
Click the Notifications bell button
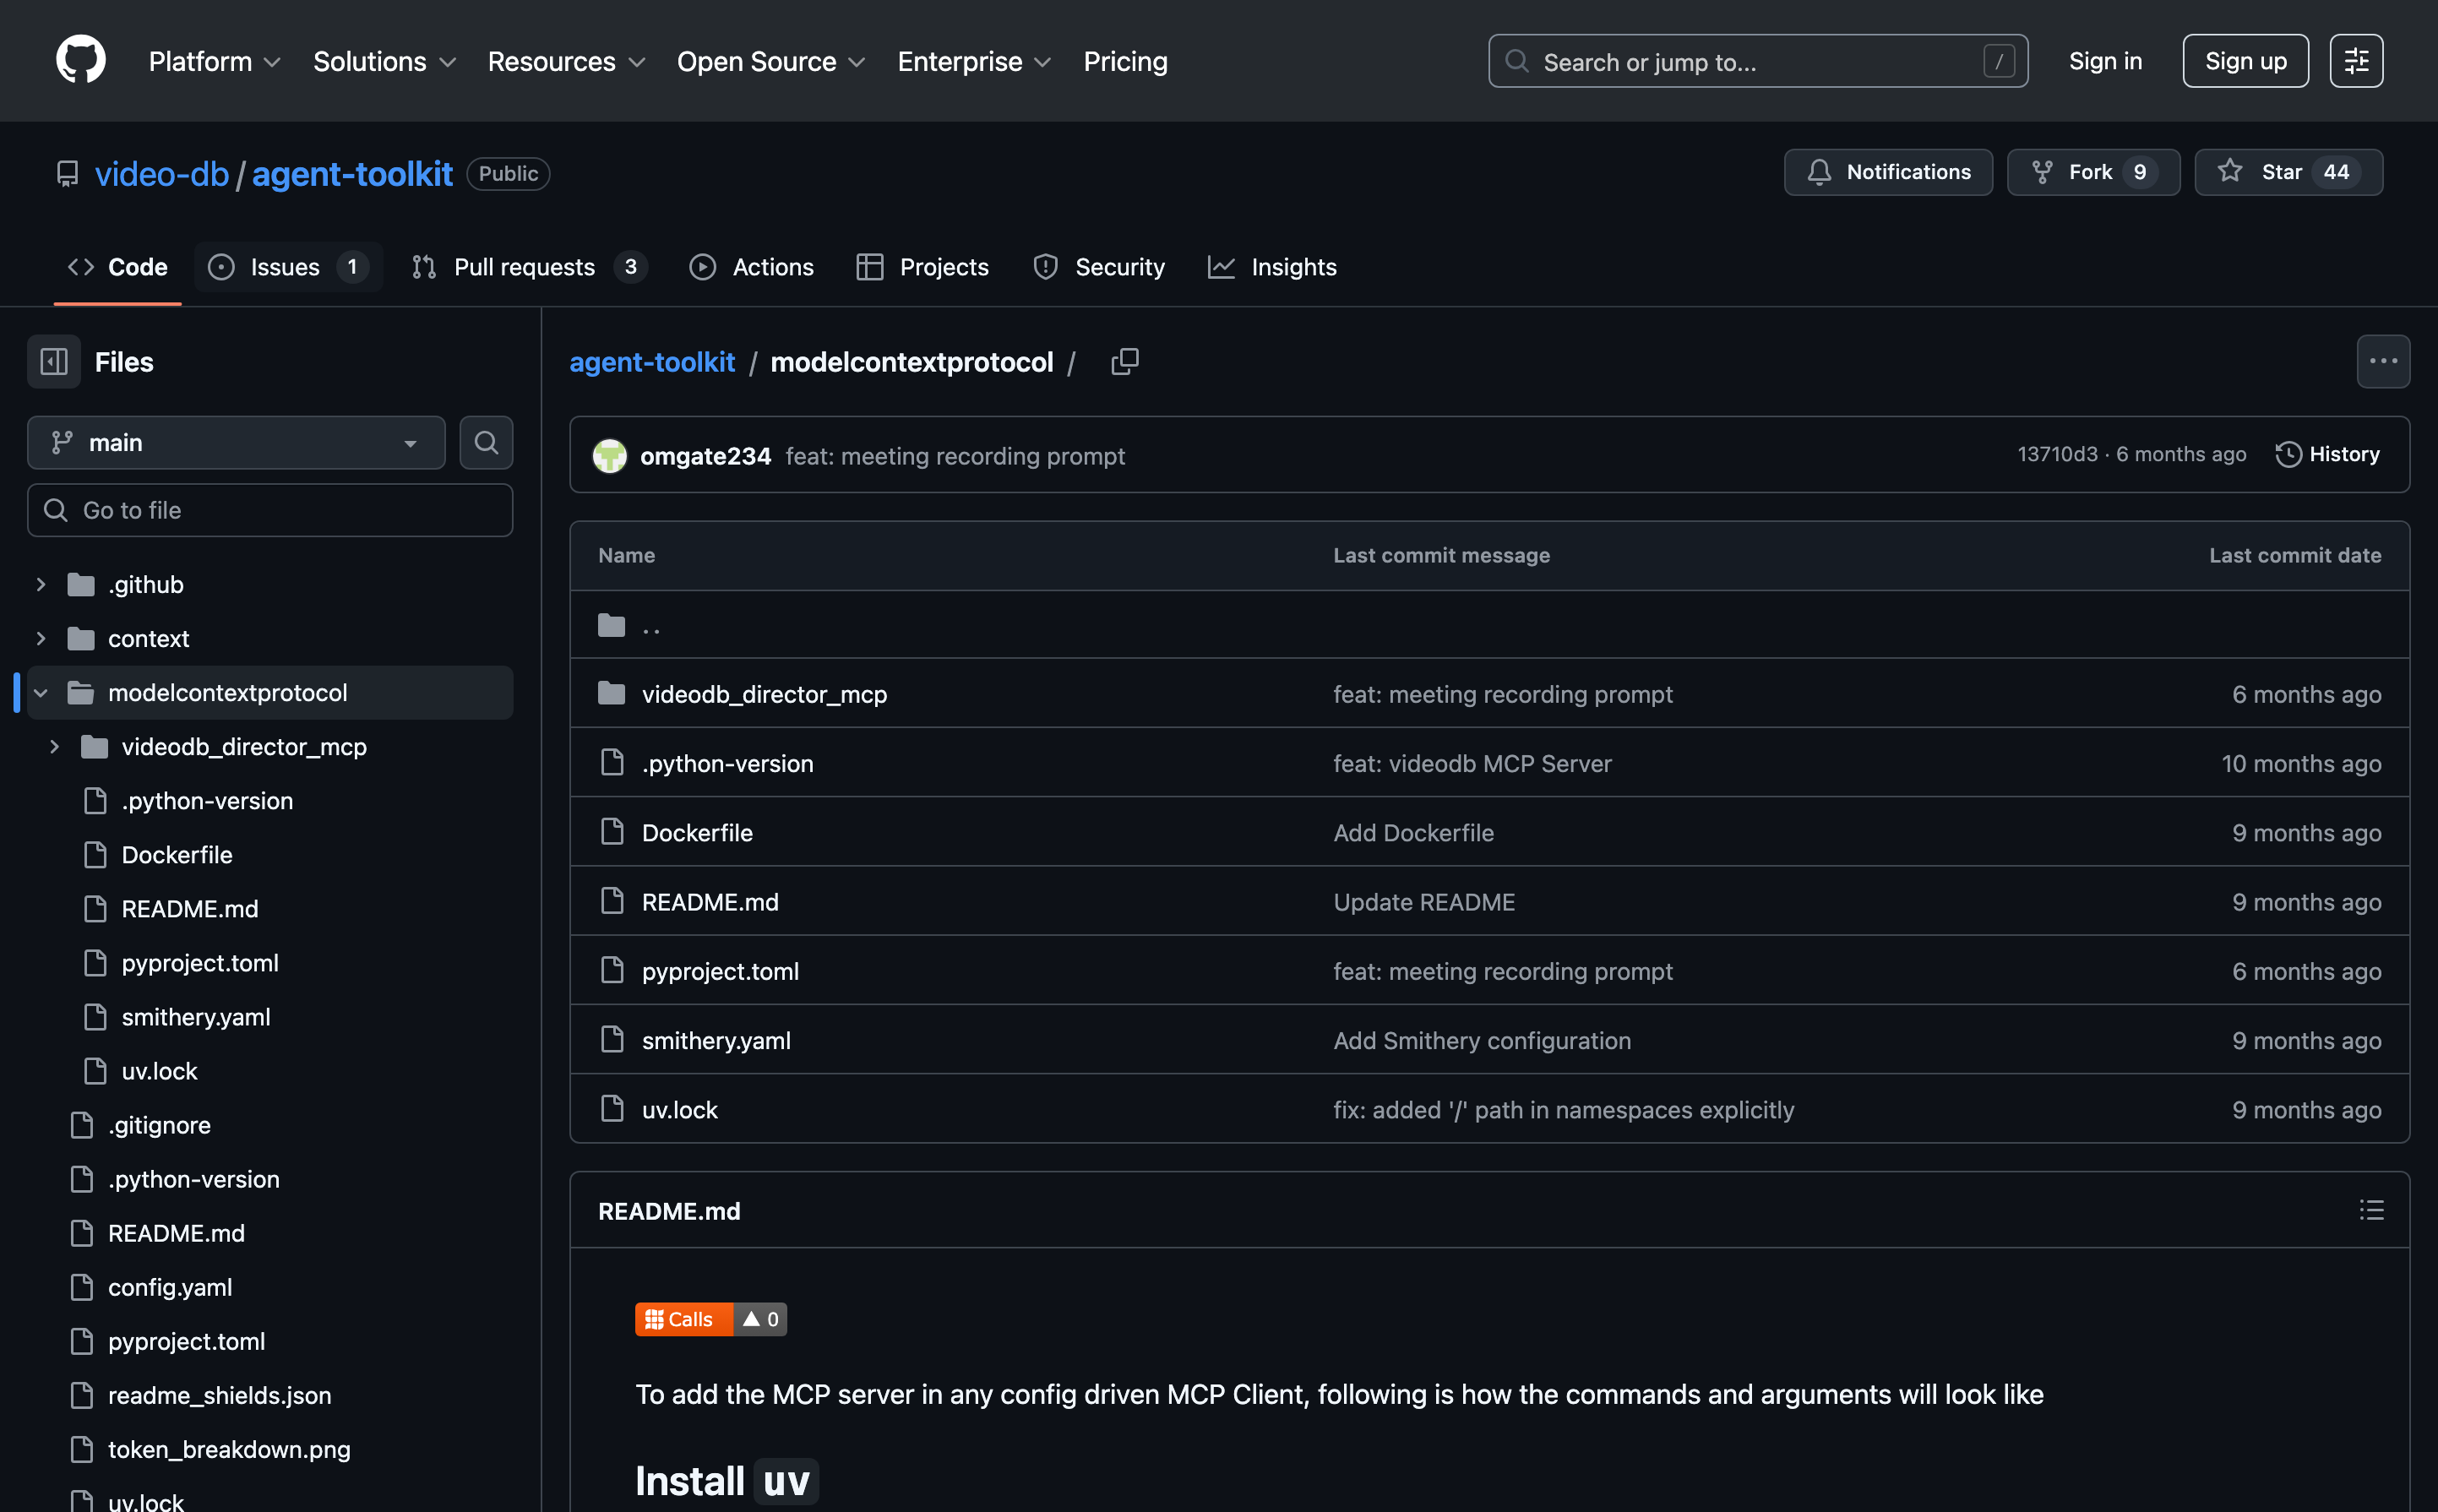1887,172
